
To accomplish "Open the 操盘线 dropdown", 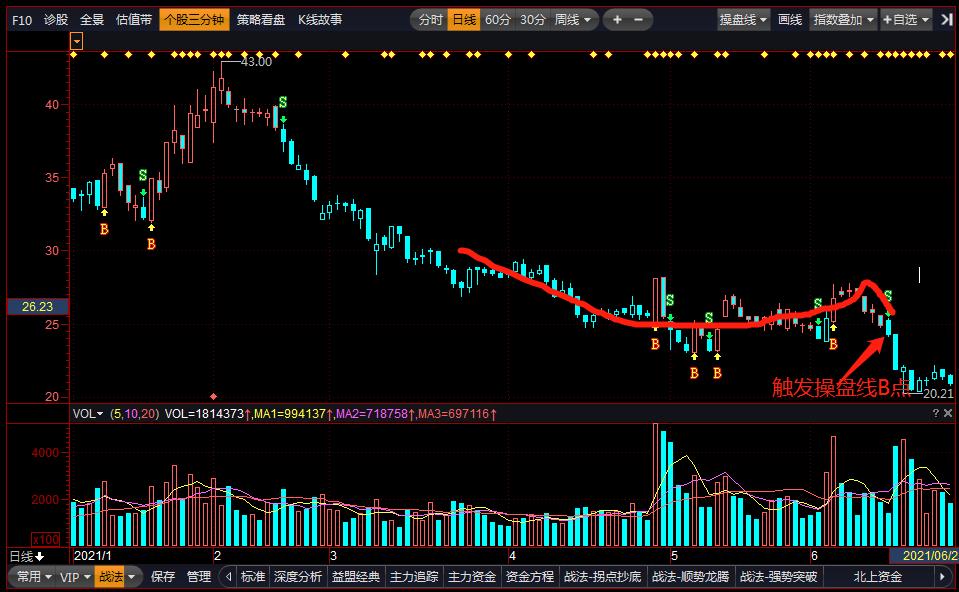I will 743,20.
